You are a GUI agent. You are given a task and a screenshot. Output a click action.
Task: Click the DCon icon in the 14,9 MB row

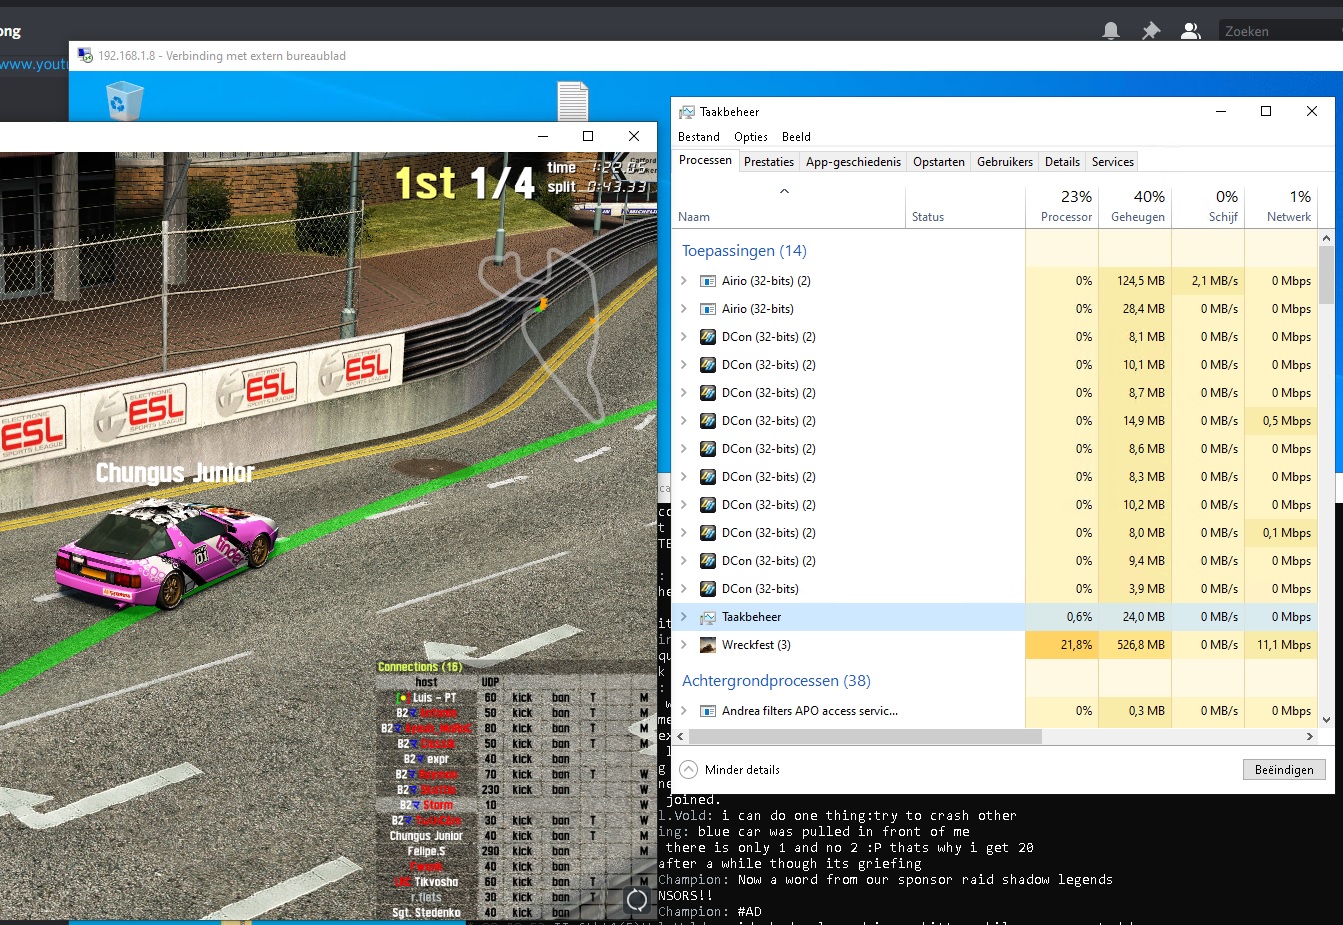(x=708, y=421)
